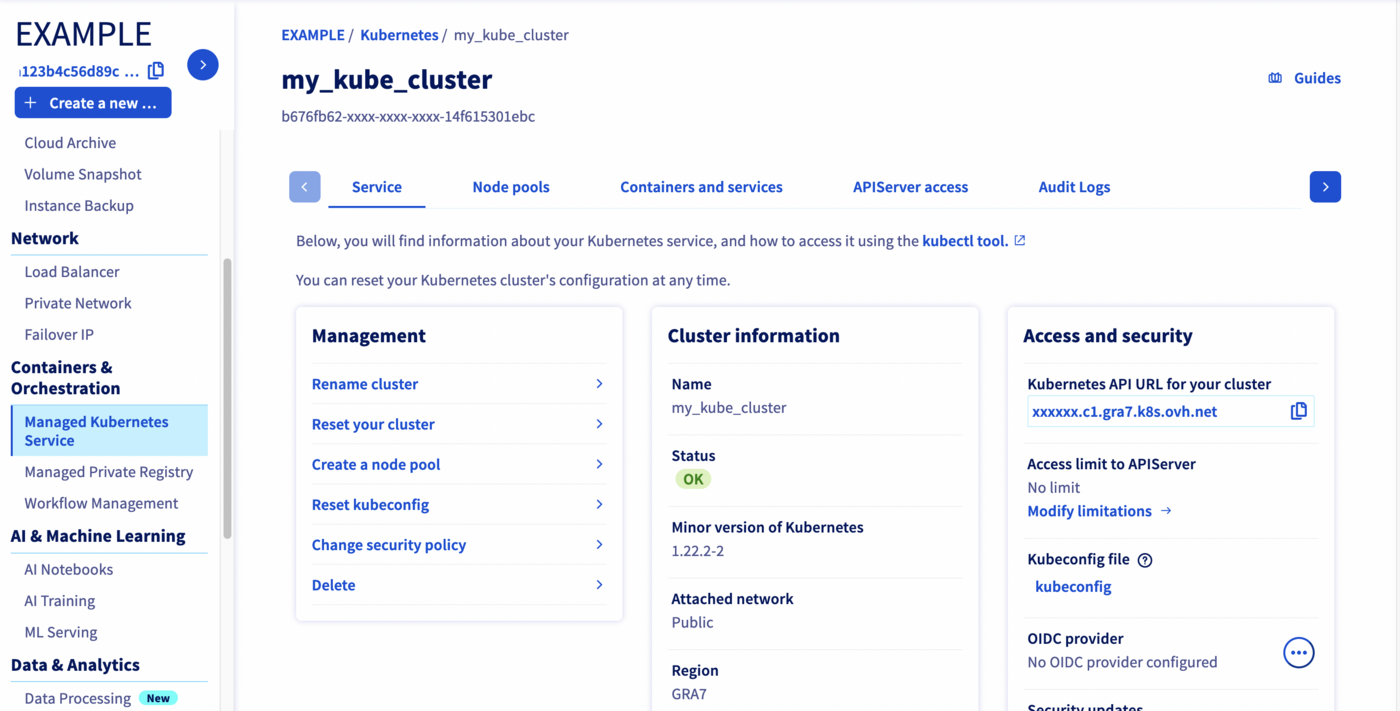Click the Create a new button
The width and height of the screenshot is (1400, 711).
click(92, 102)
